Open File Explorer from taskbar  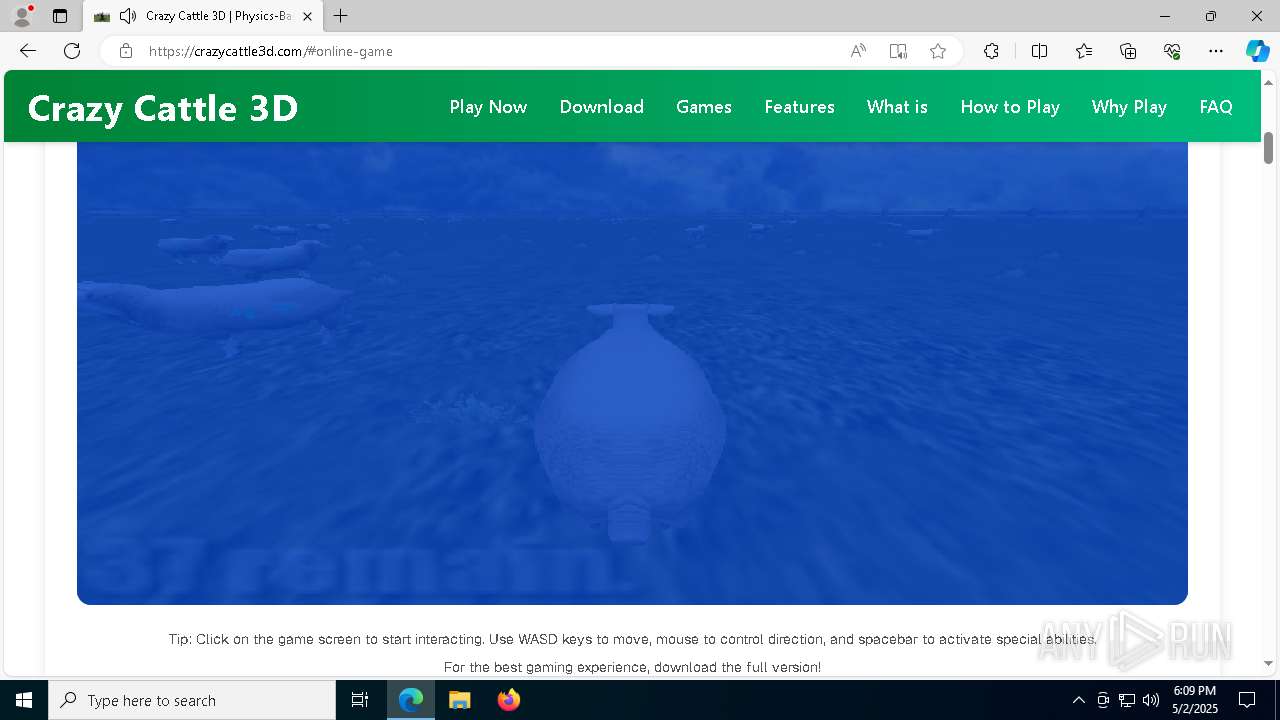pyautogui.click(x=459, y=700)
